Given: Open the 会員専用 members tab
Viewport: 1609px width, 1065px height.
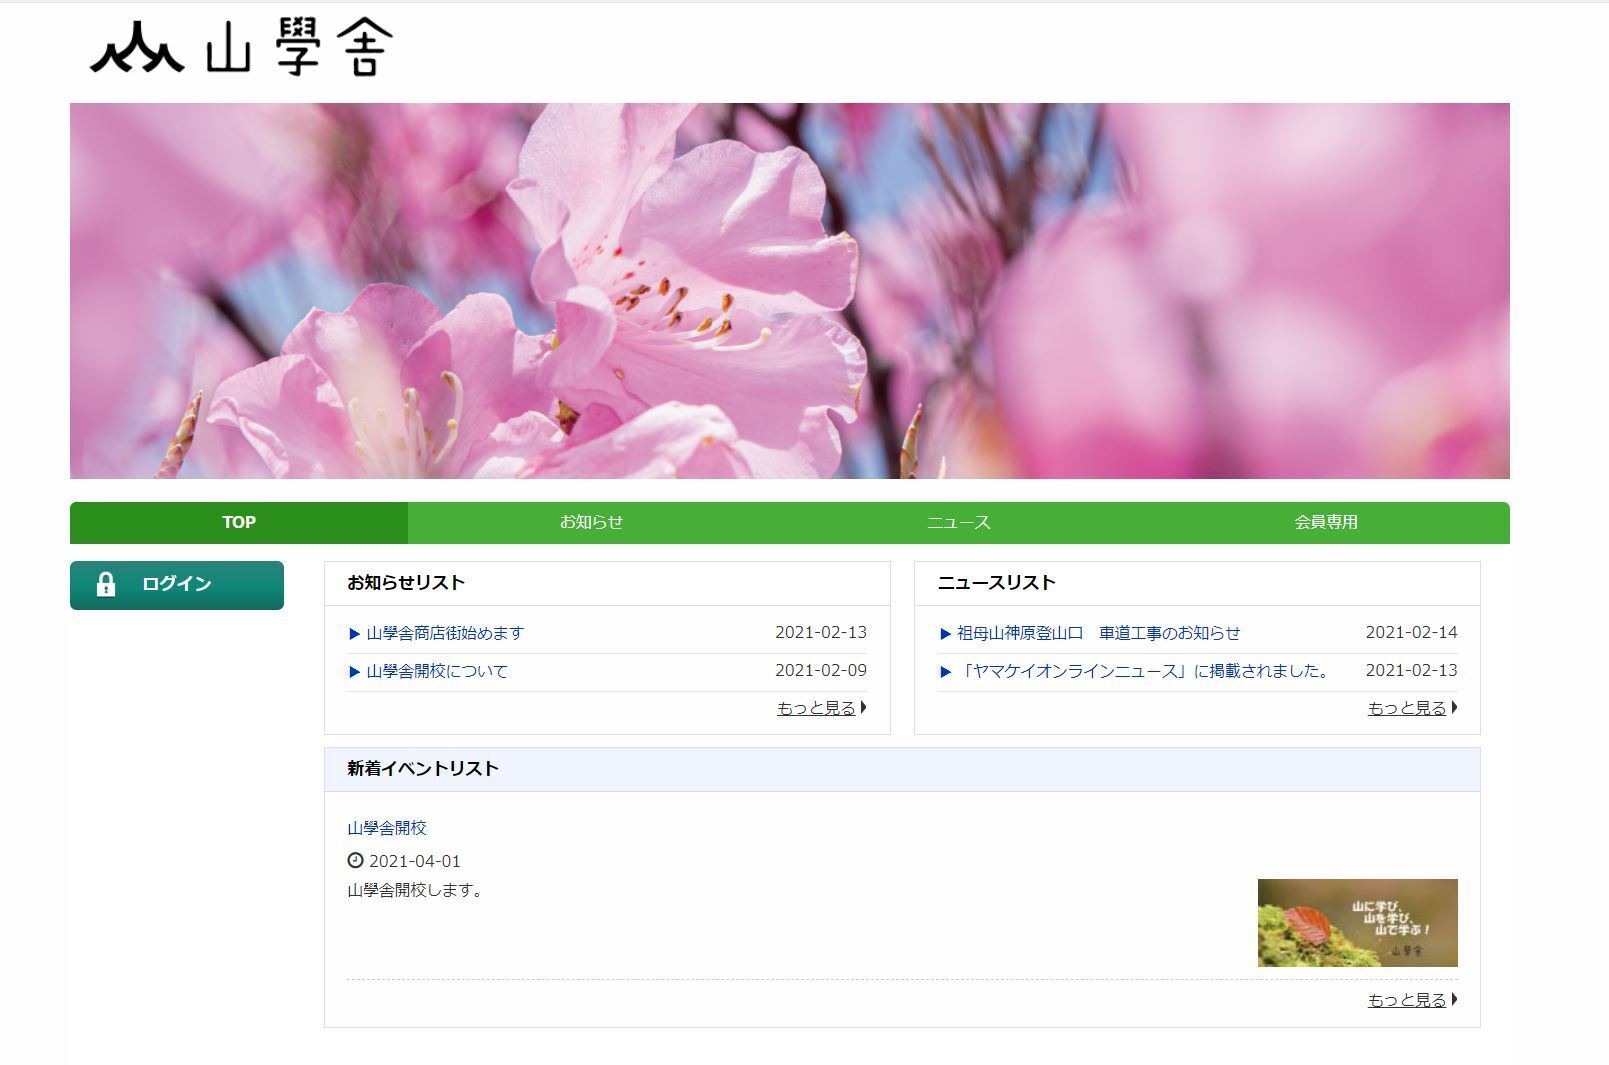Looking at the screenshot, I should click(x=1326, y=523).
